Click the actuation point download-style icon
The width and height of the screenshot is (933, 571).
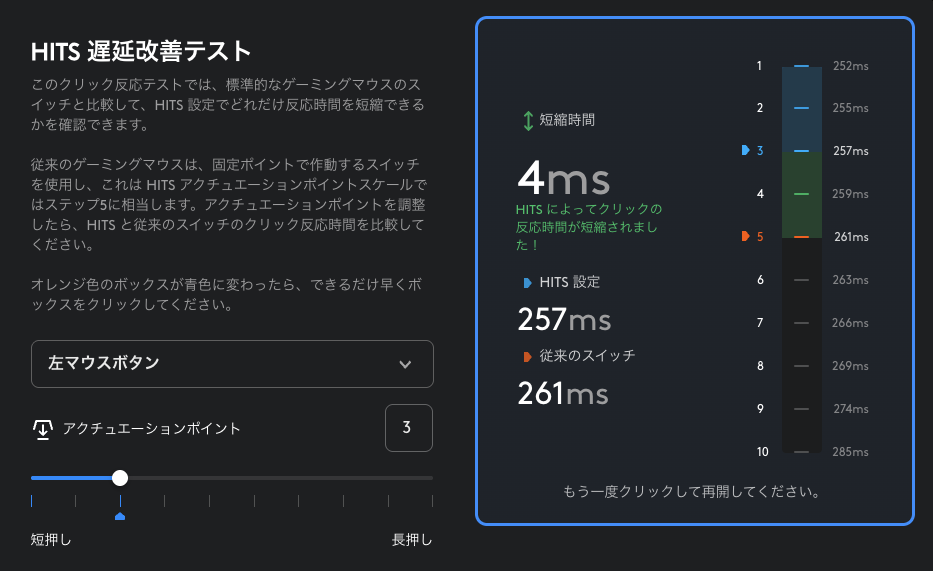43,429
